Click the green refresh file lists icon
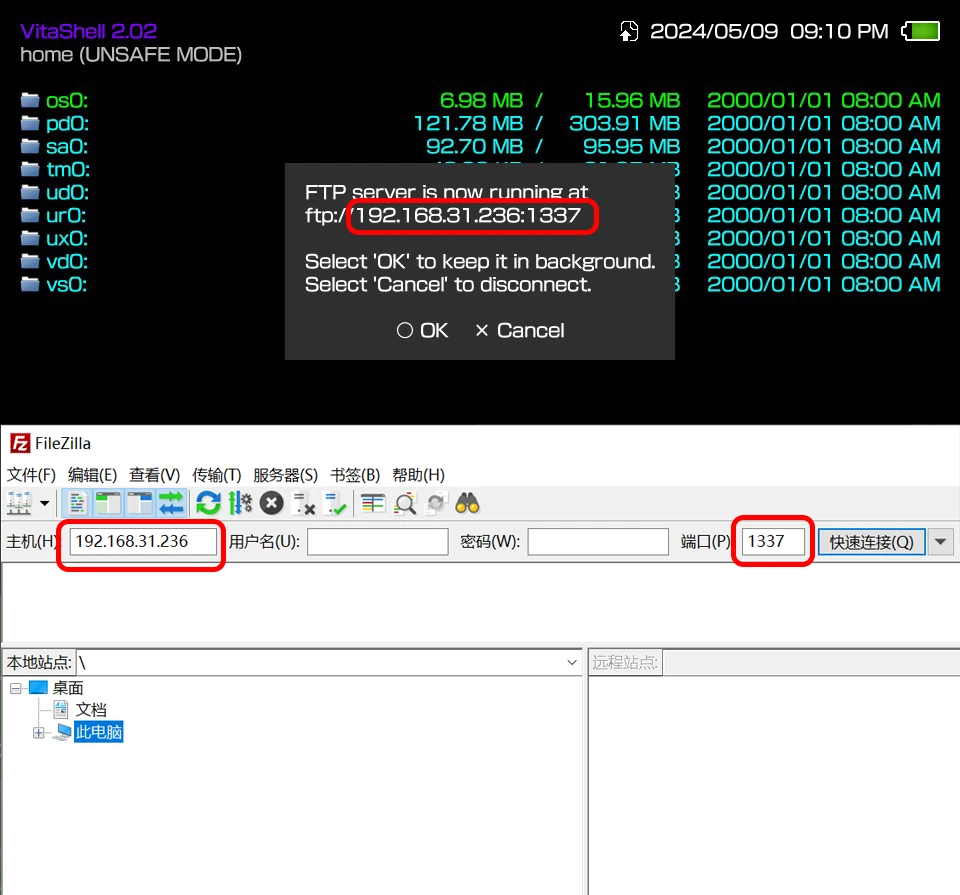960x895 pixels. 208,503
